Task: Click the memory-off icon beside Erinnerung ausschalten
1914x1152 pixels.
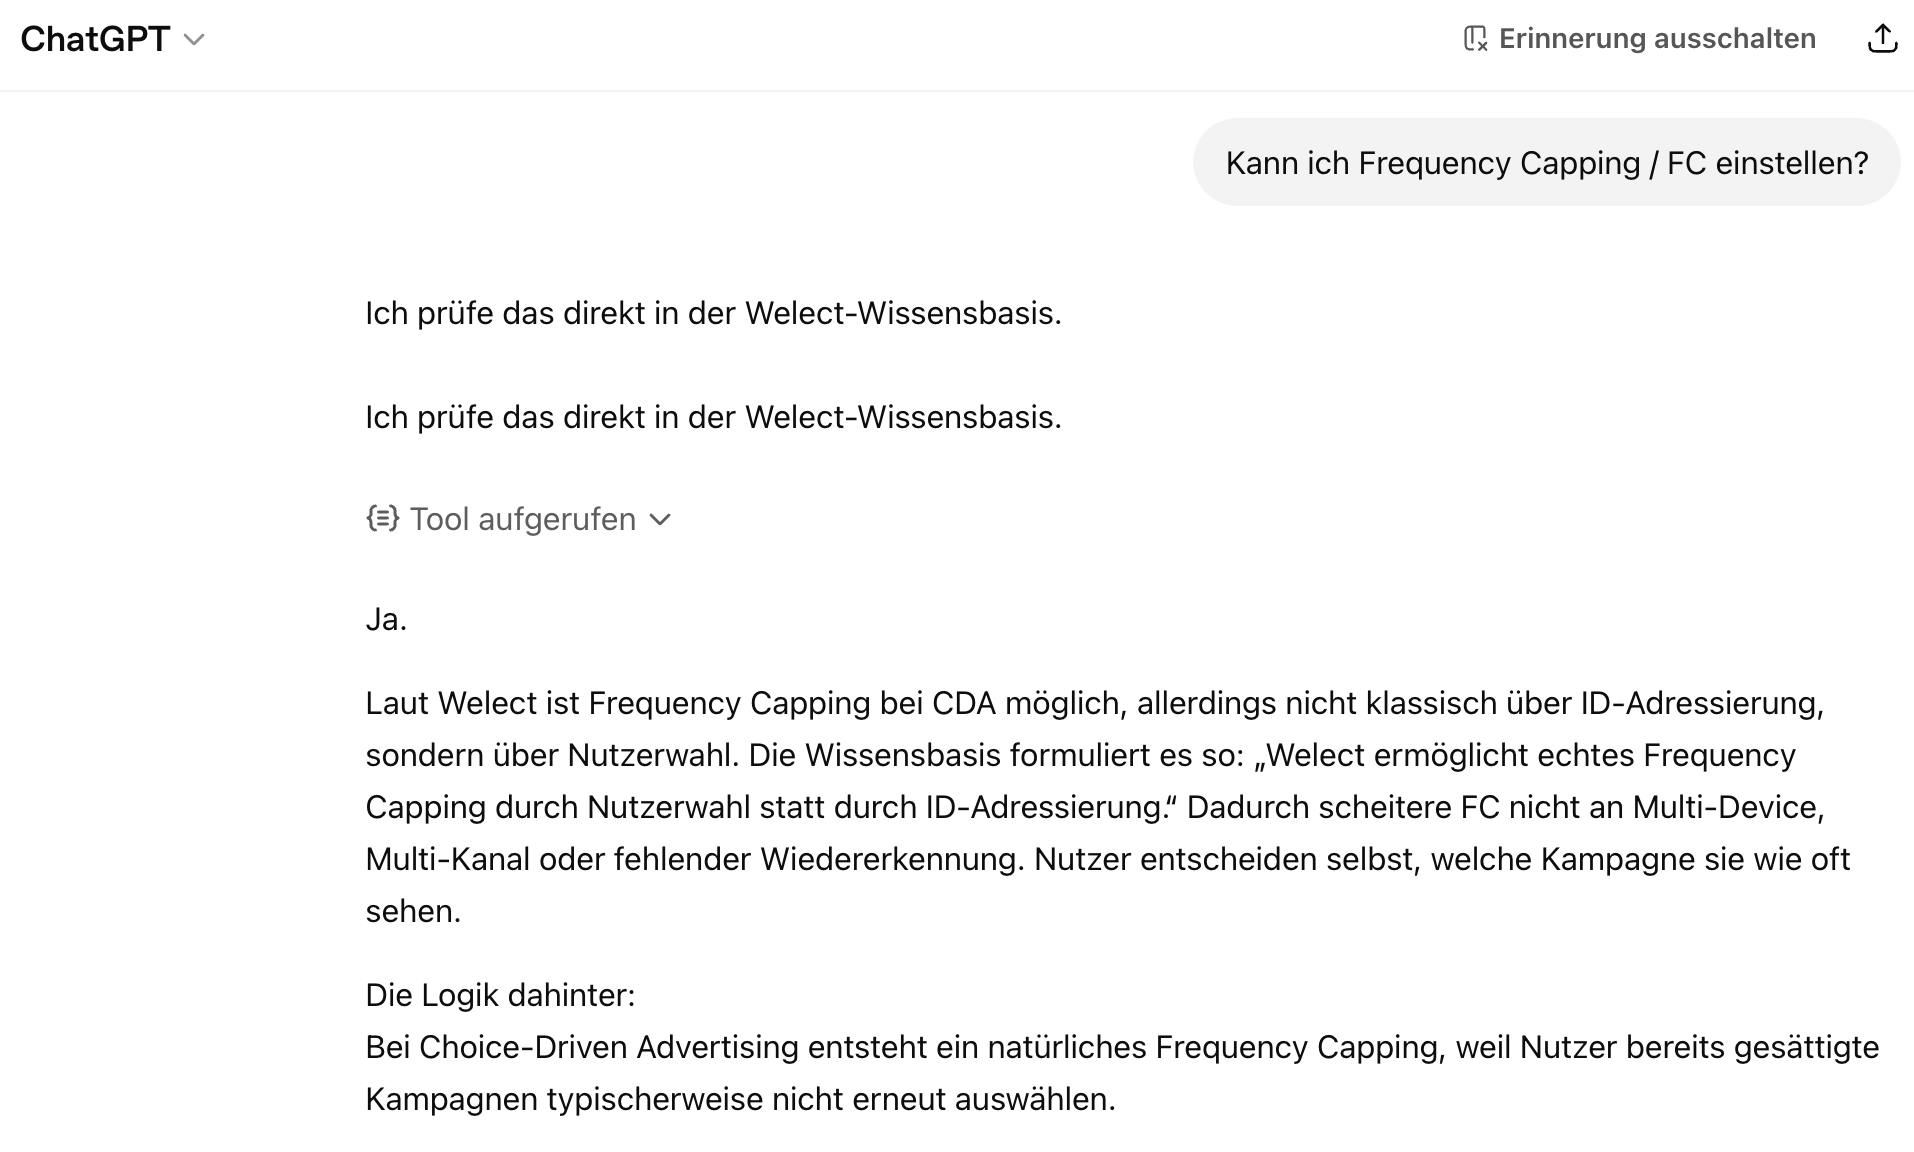Action: (1475, 39)
